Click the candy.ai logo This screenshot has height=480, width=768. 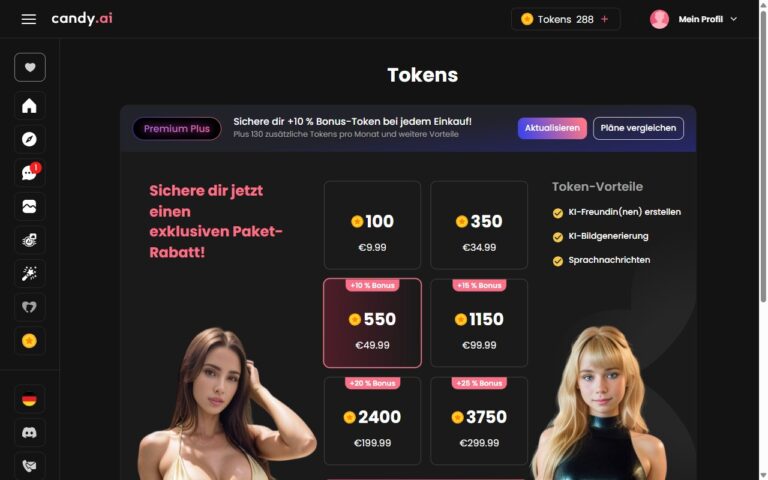point(82,19)
